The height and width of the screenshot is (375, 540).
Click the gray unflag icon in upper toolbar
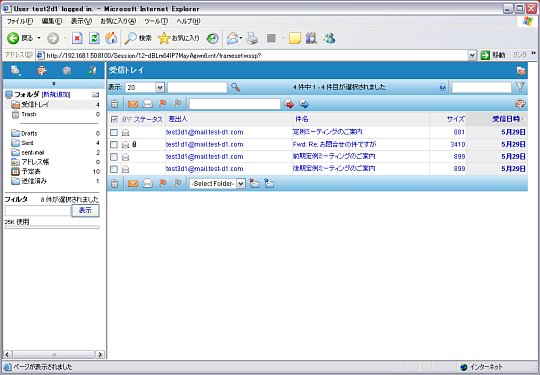pyautogui.click(x=177, y=103)
